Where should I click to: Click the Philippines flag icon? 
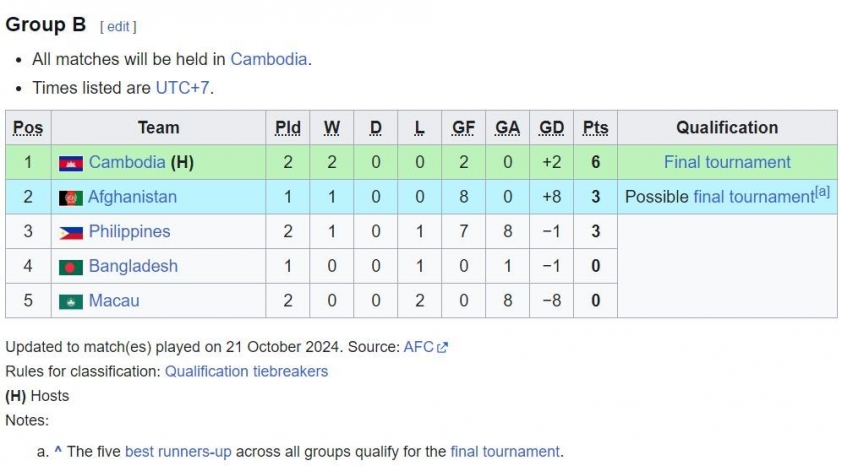pyautogui.click(x=70, y=232)
